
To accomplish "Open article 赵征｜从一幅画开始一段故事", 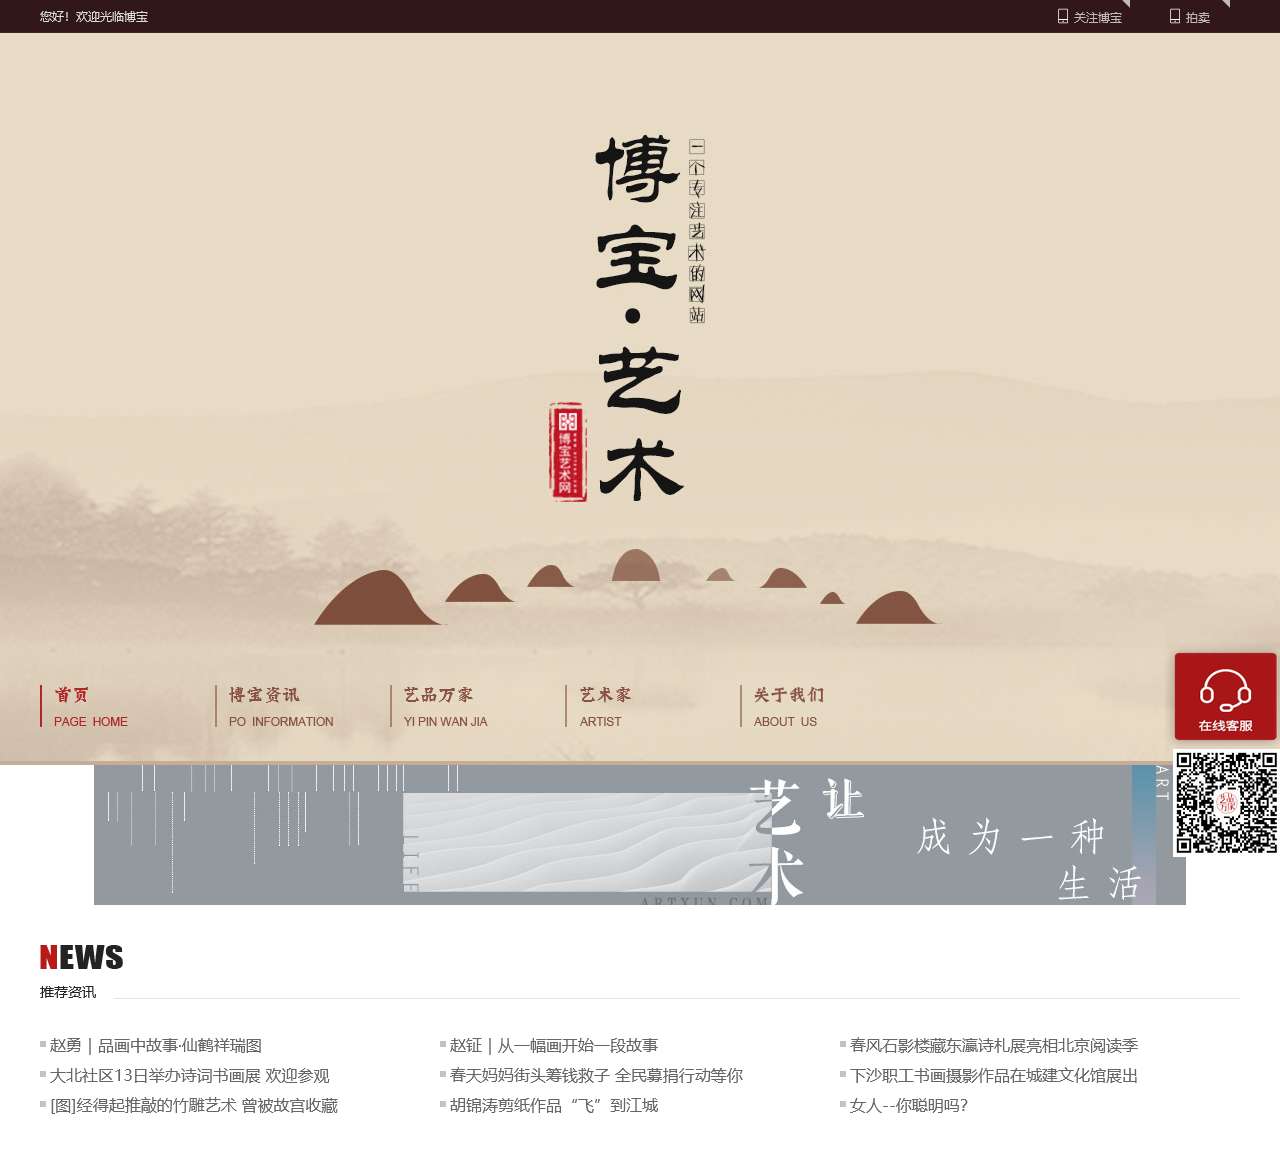I will pyautogui.click(x=554, y=1045).
